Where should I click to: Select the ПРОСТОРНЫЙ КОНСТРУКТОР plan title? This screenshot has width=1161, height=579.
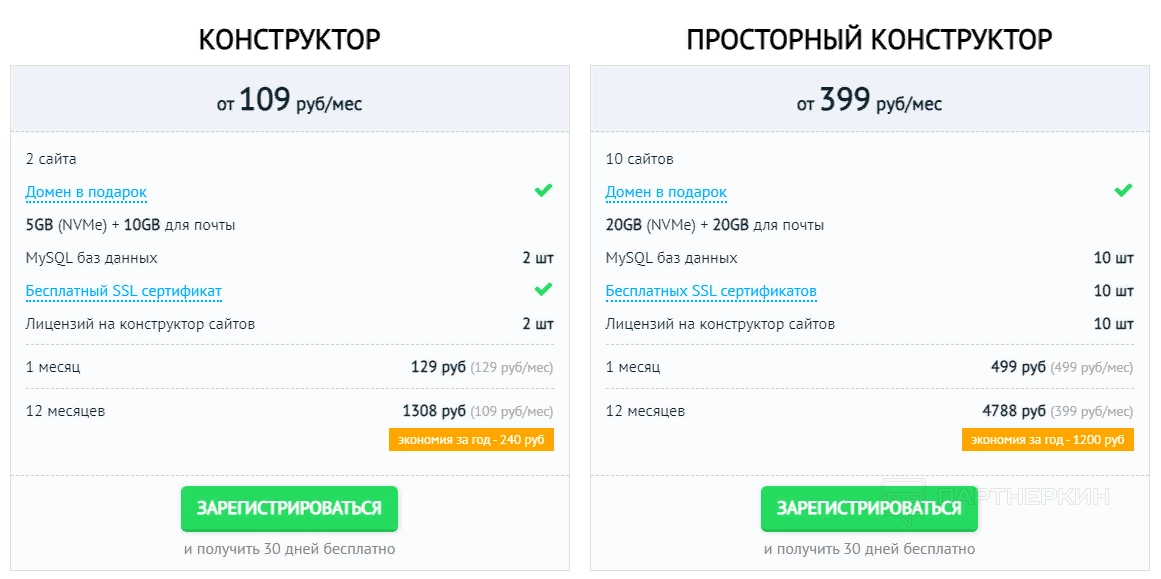pyautogui.click(x=869, y=39)
